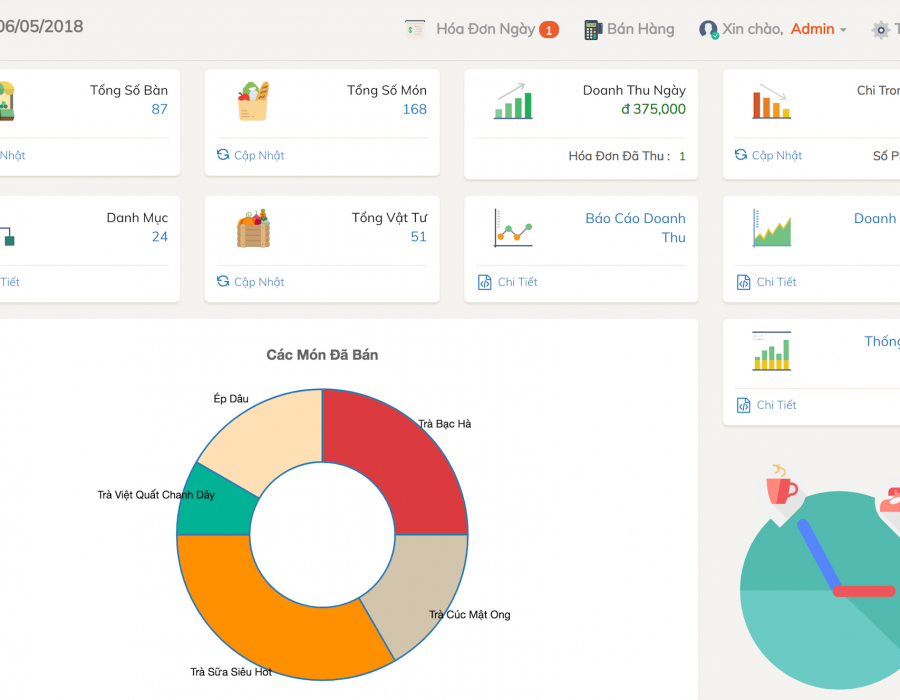
Task: Click the Doanh Thu Ngày green bar chart icon
Action: pyautogui.click(x=513, y=101)
